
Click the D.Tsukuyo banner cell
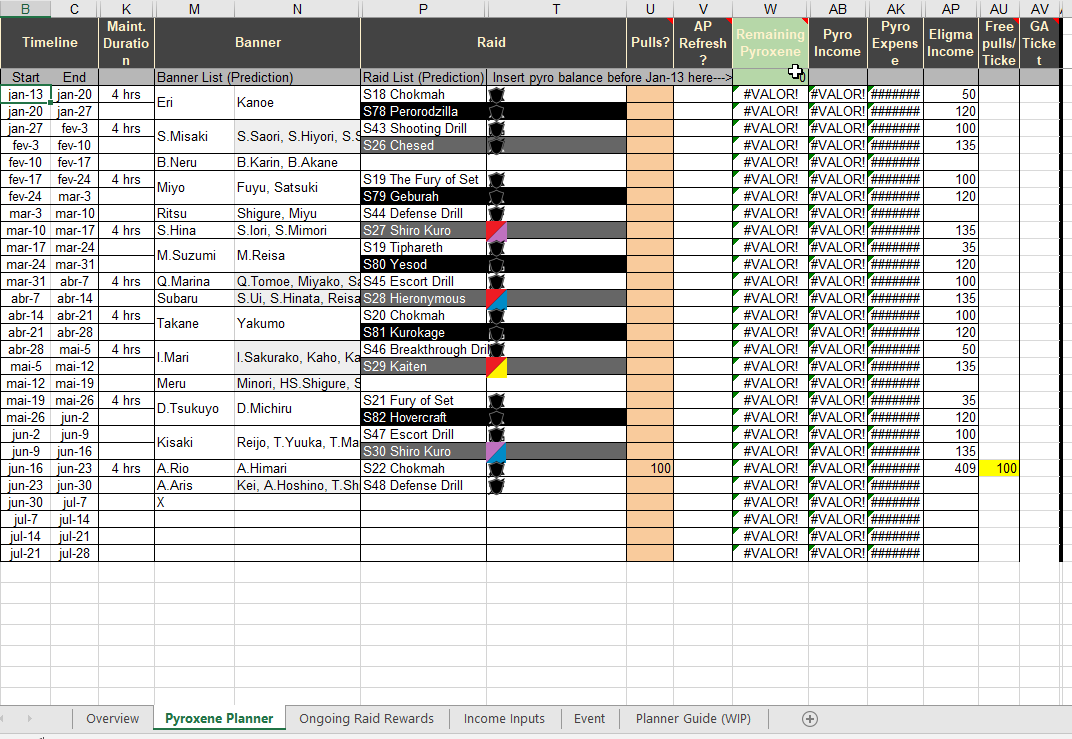tap(194, 409)
